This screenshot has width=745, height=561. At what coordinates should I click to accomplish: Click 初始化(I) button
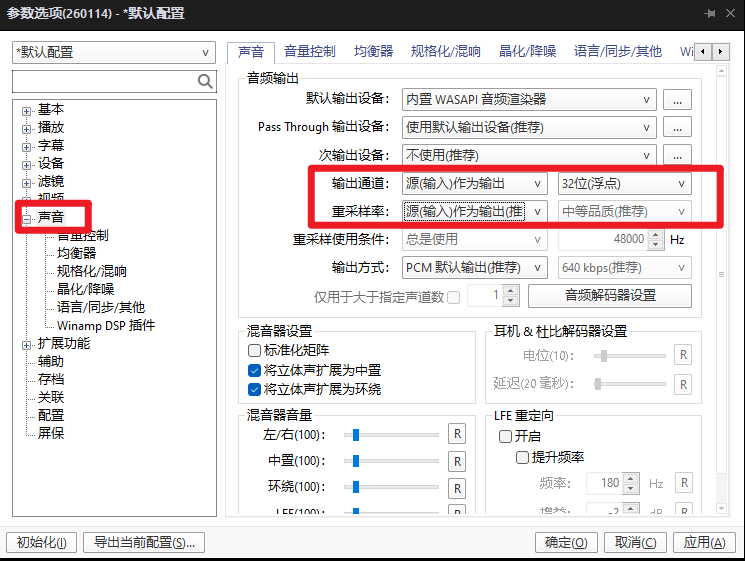42,542
